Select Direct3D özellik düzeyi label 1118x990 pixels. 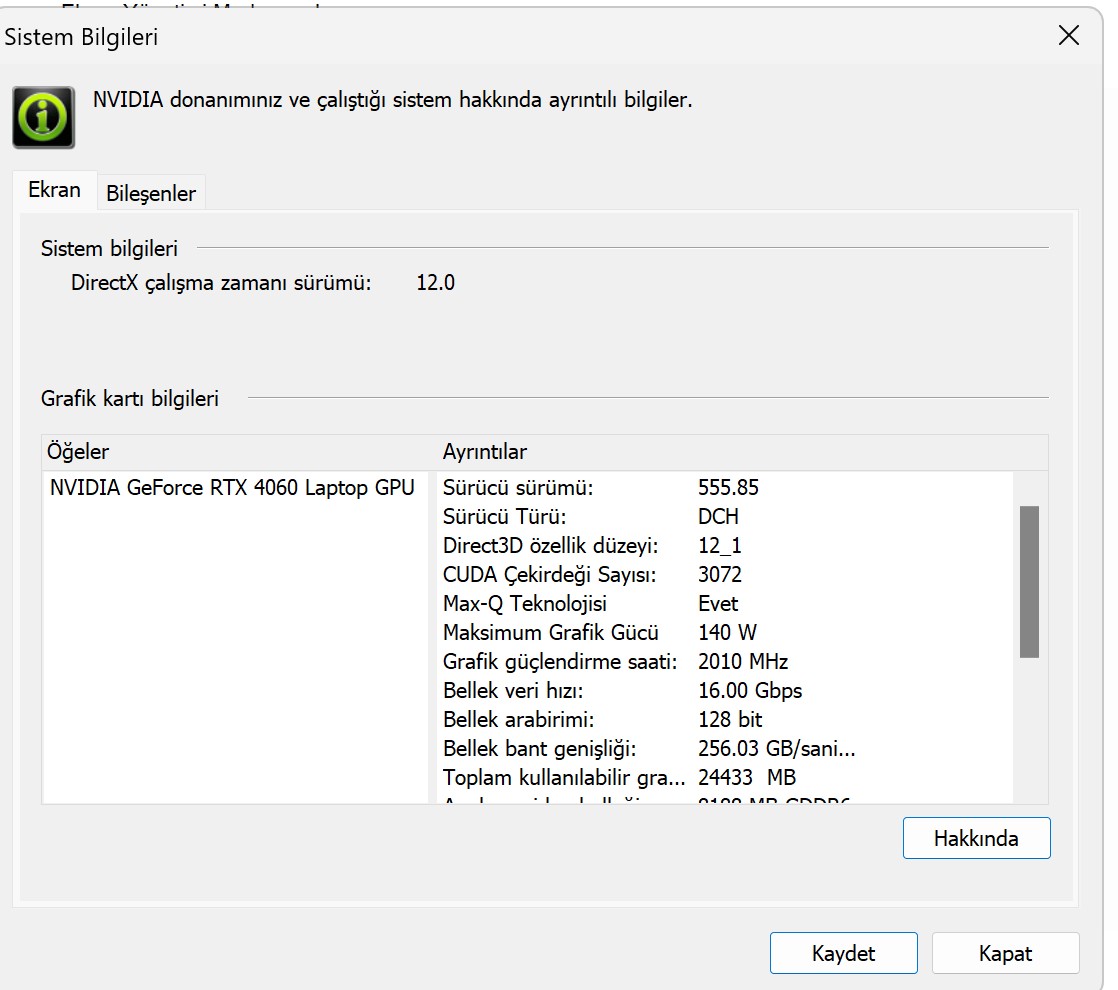pyautogui.click(x=550, y=546)
